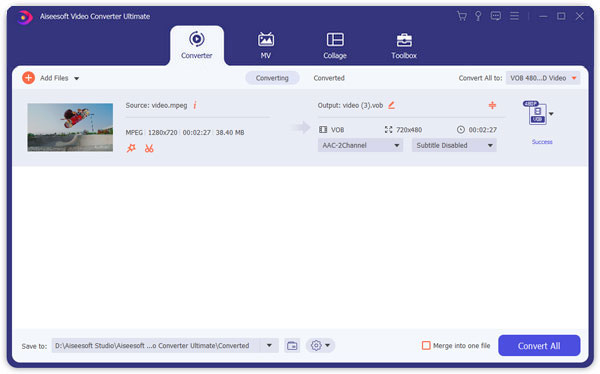This screenshot has height=374, width=600.
Task: Switch to the MV tab
Action: coord(266,46)
